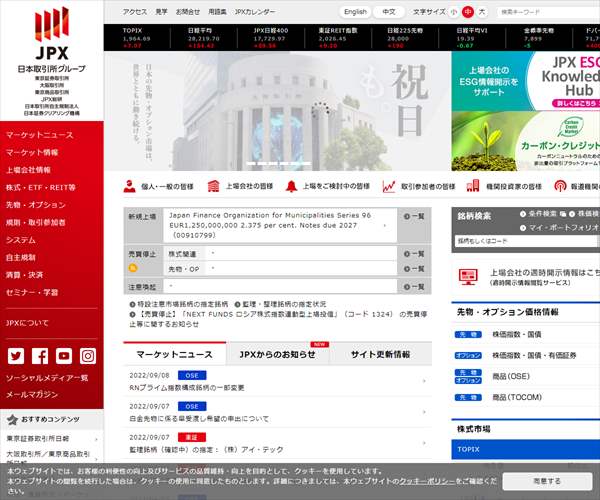Switch to the サイト更新情報 tab
Viewport: 600px width, 500px height.
pyautogui.click(x=380, y=354)
